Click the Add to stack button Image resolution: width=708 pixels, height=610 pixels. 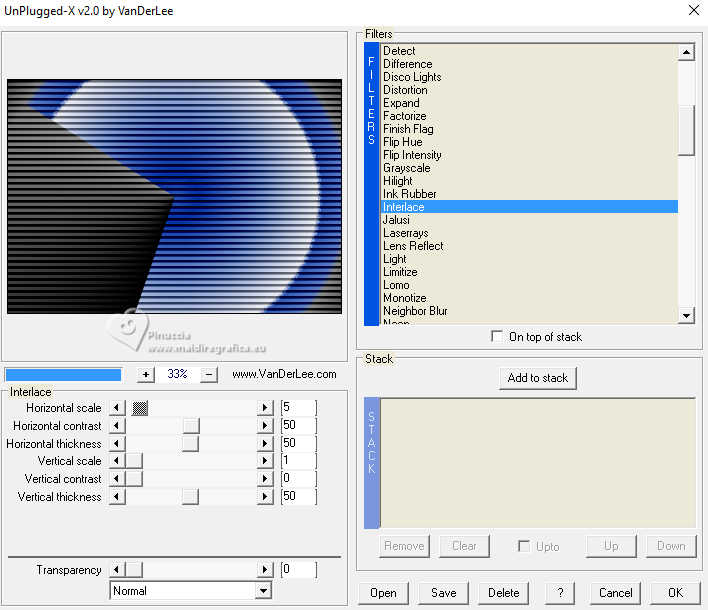click(x=538, y=378)
